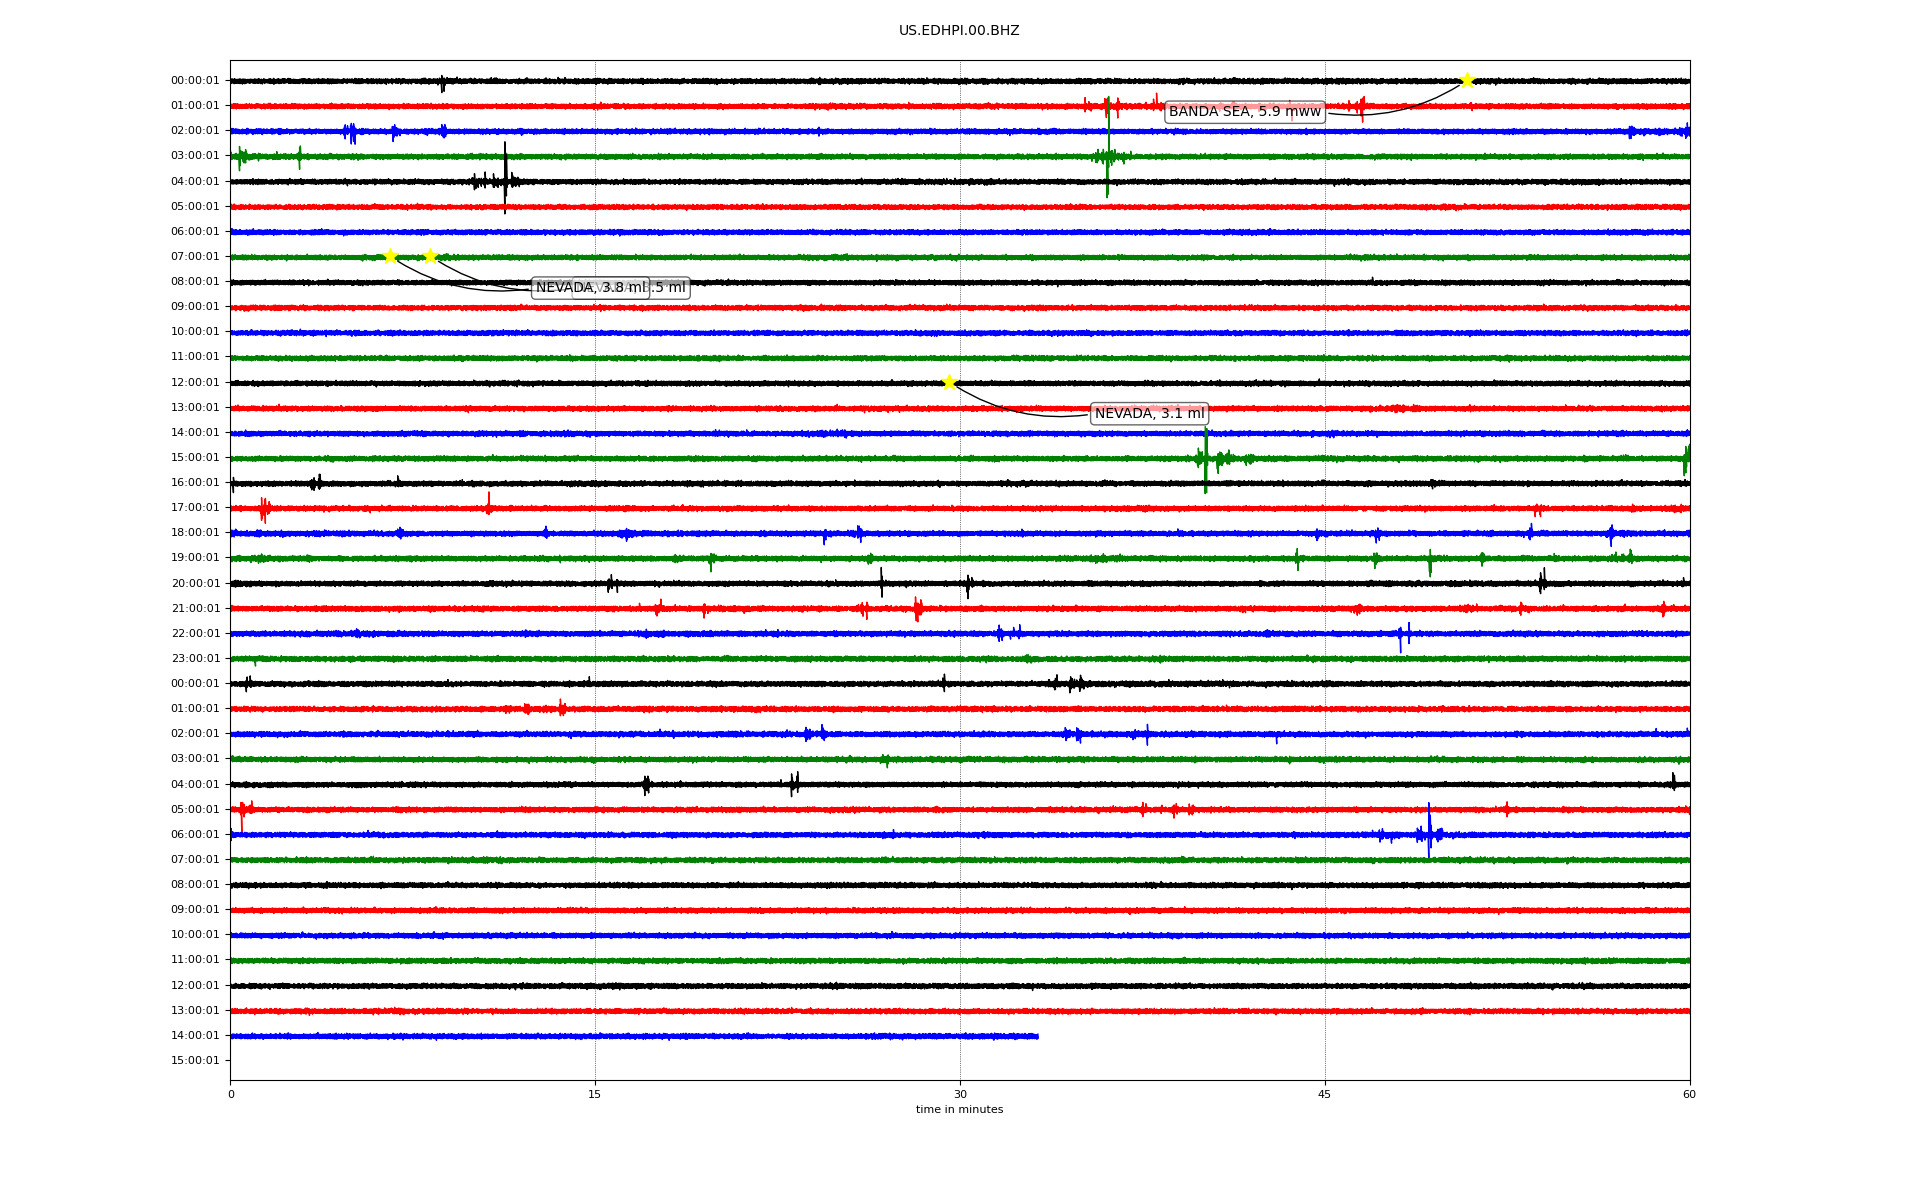Image resolution: width=1920 pixels, height=1200 pixels.
Task: Click the 18:00:01 row label
Action: pyautogui.click(x=195, y=533)
